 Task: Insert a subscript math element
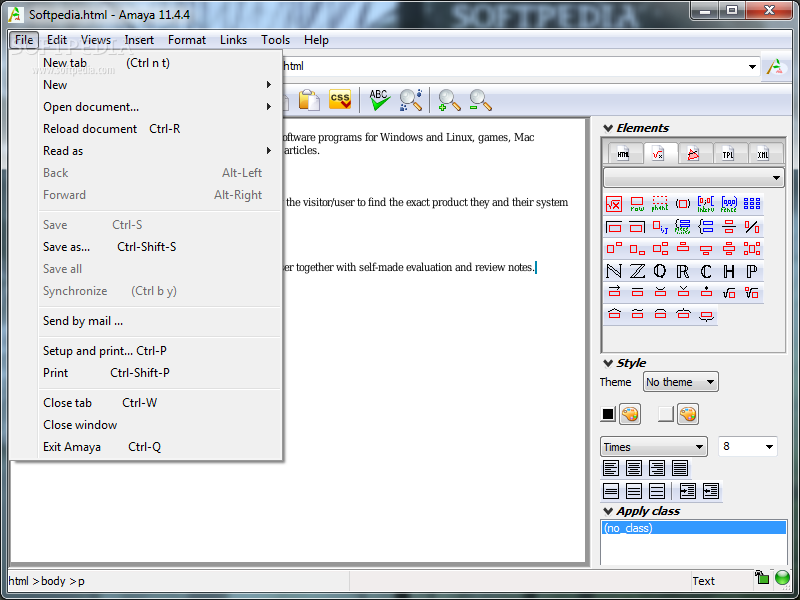pos(637,249)
